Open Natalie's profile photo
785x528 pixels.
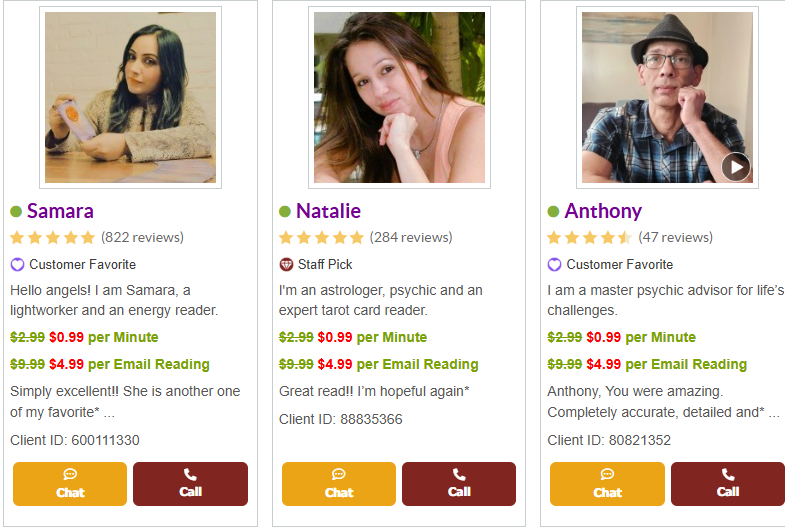399,97
